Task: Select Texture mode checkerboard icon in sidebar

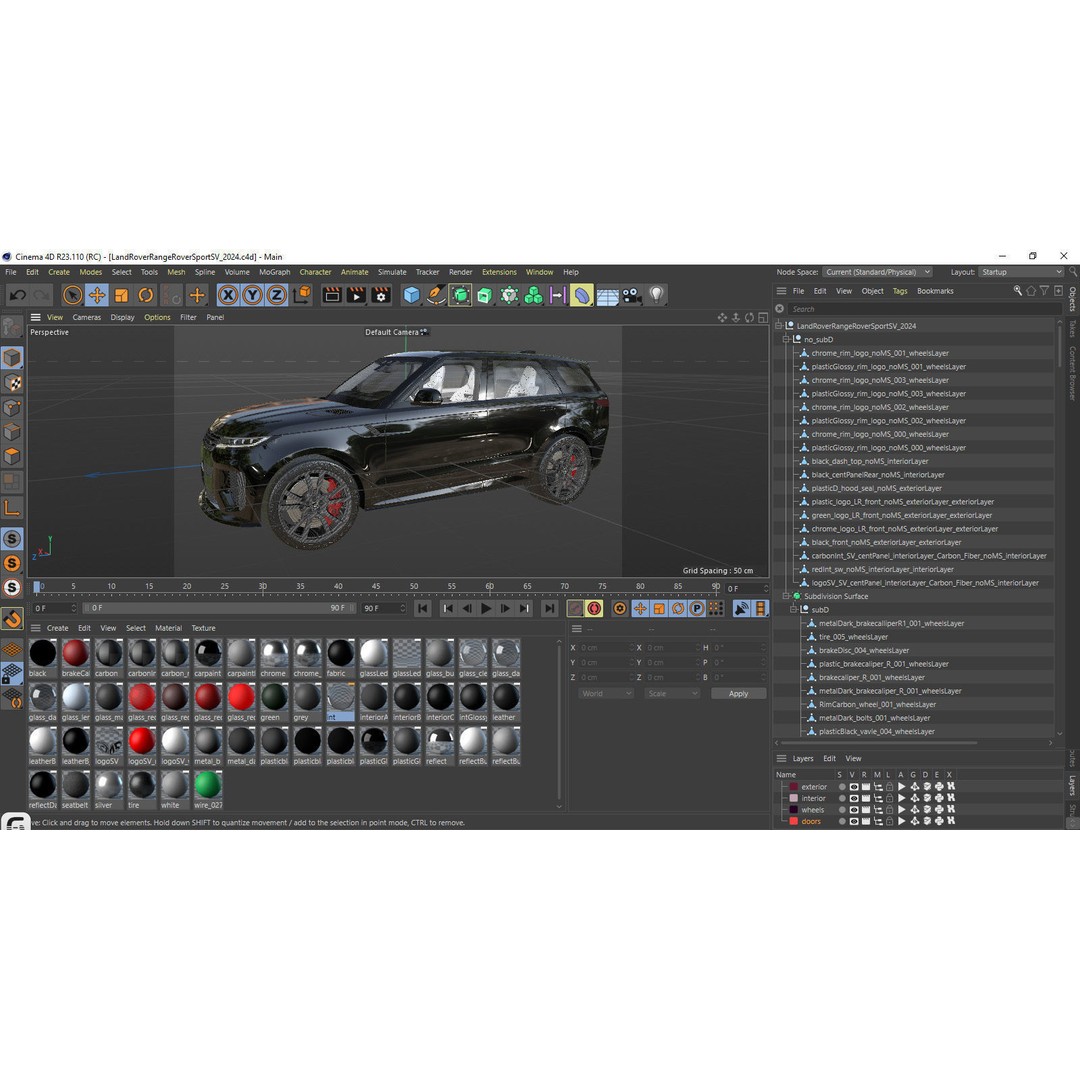Action: 12,383
